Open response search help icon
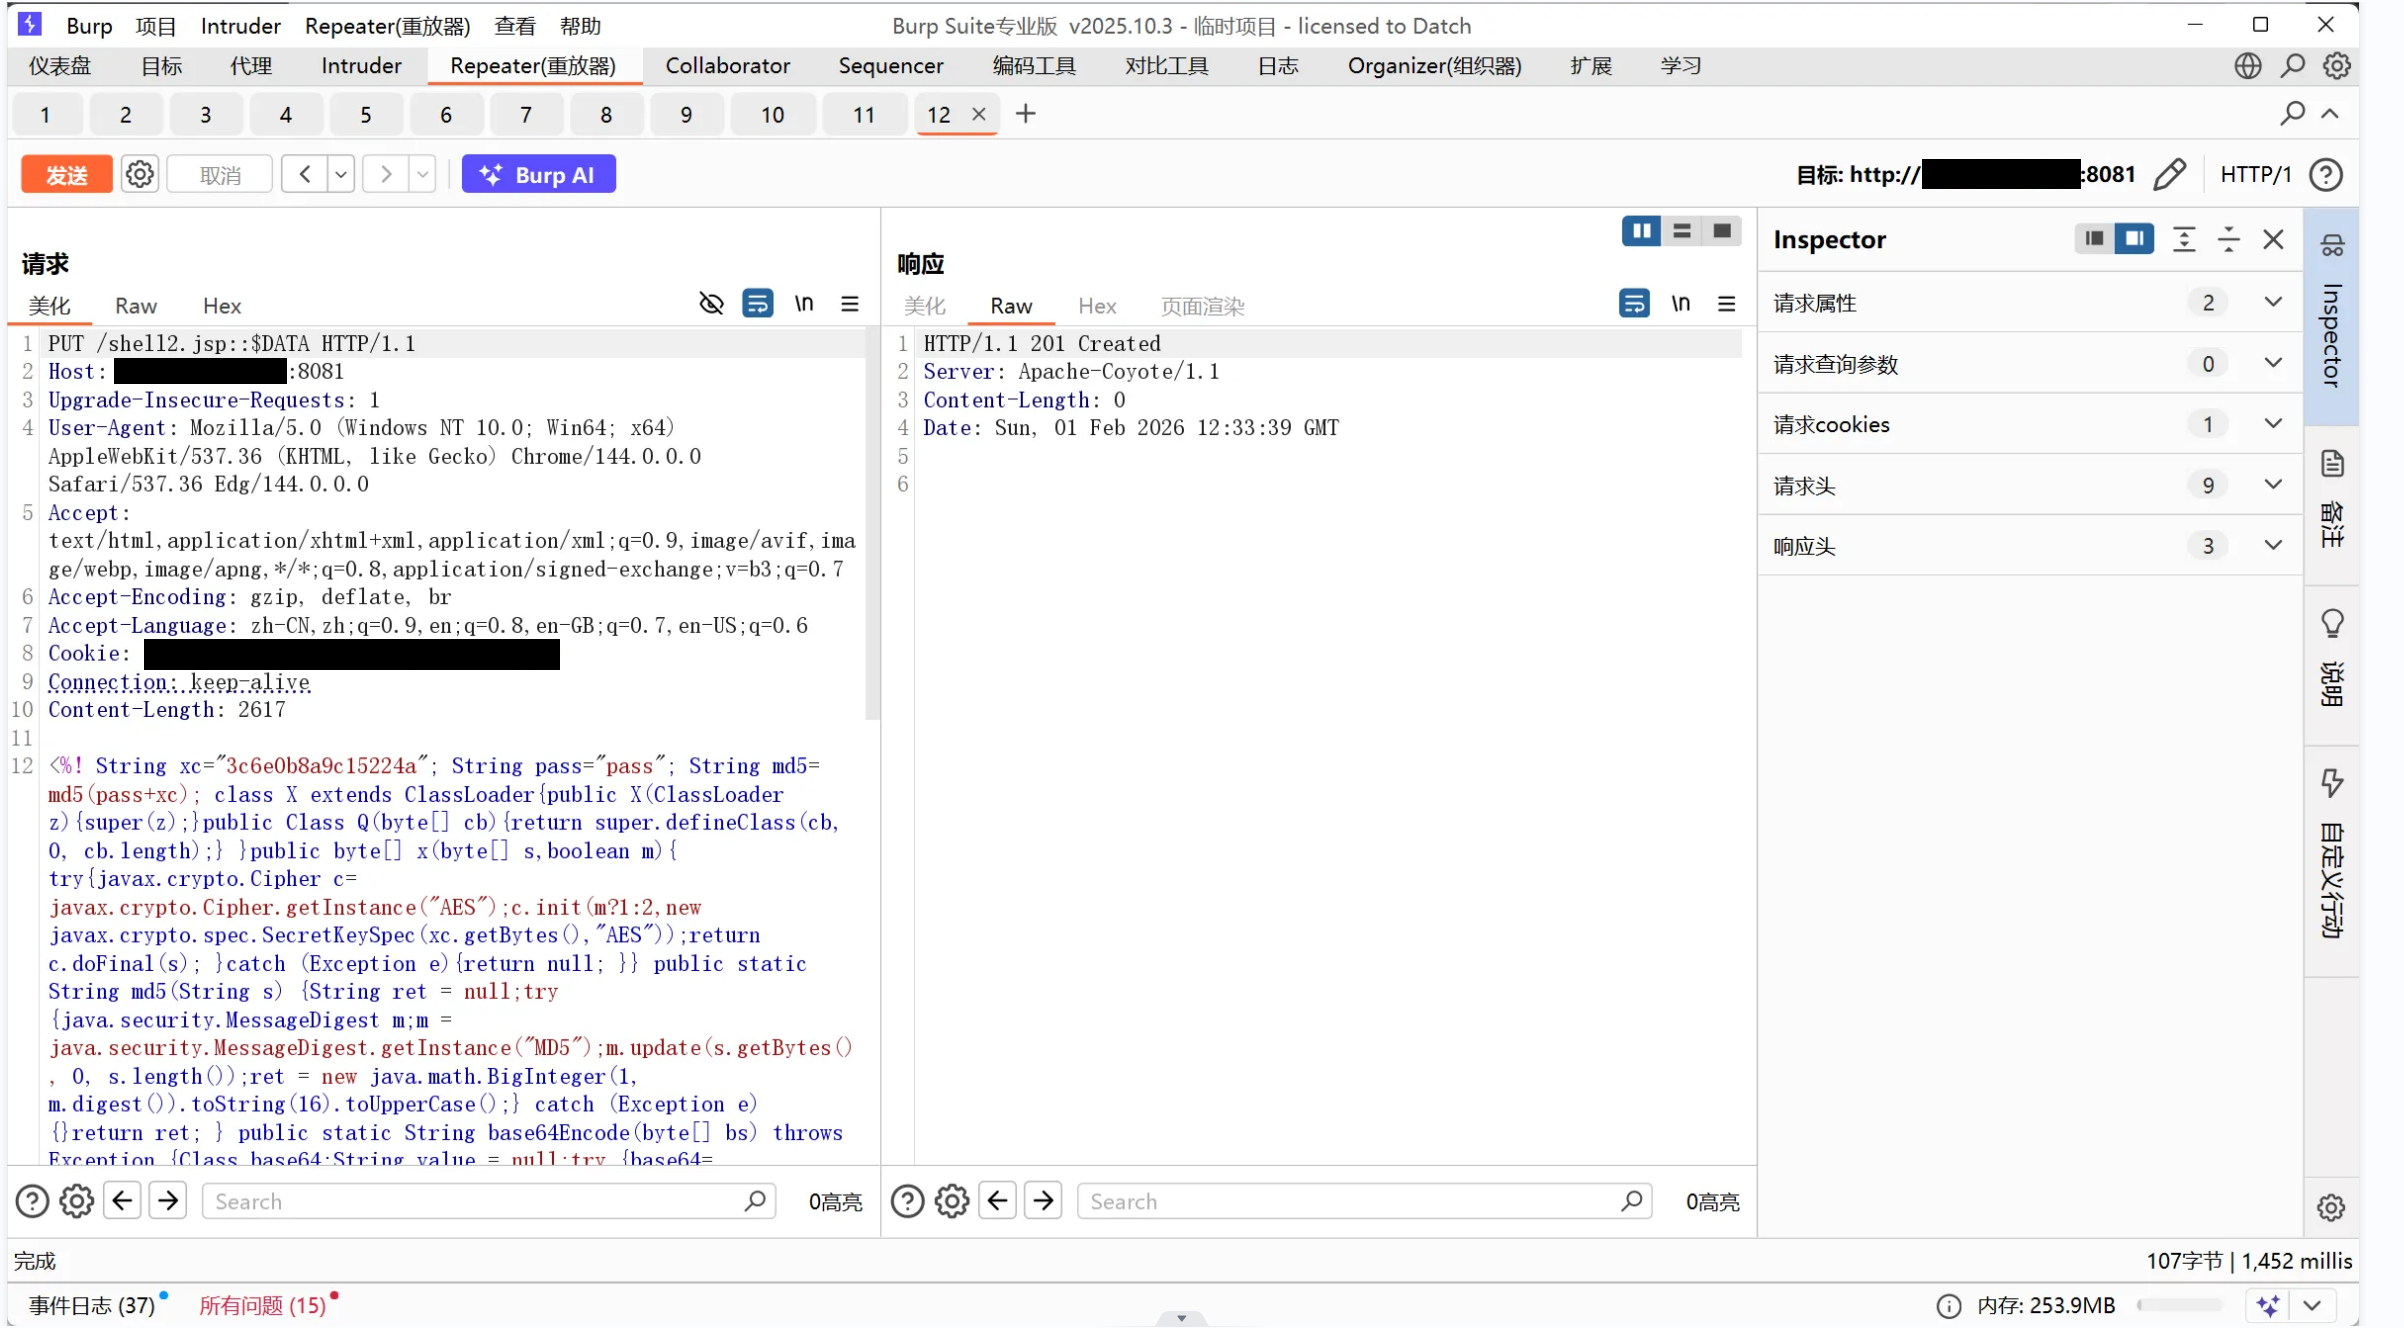Image resolution: width=2404 pixels, height=1328 pixels. pos(907,1201)
